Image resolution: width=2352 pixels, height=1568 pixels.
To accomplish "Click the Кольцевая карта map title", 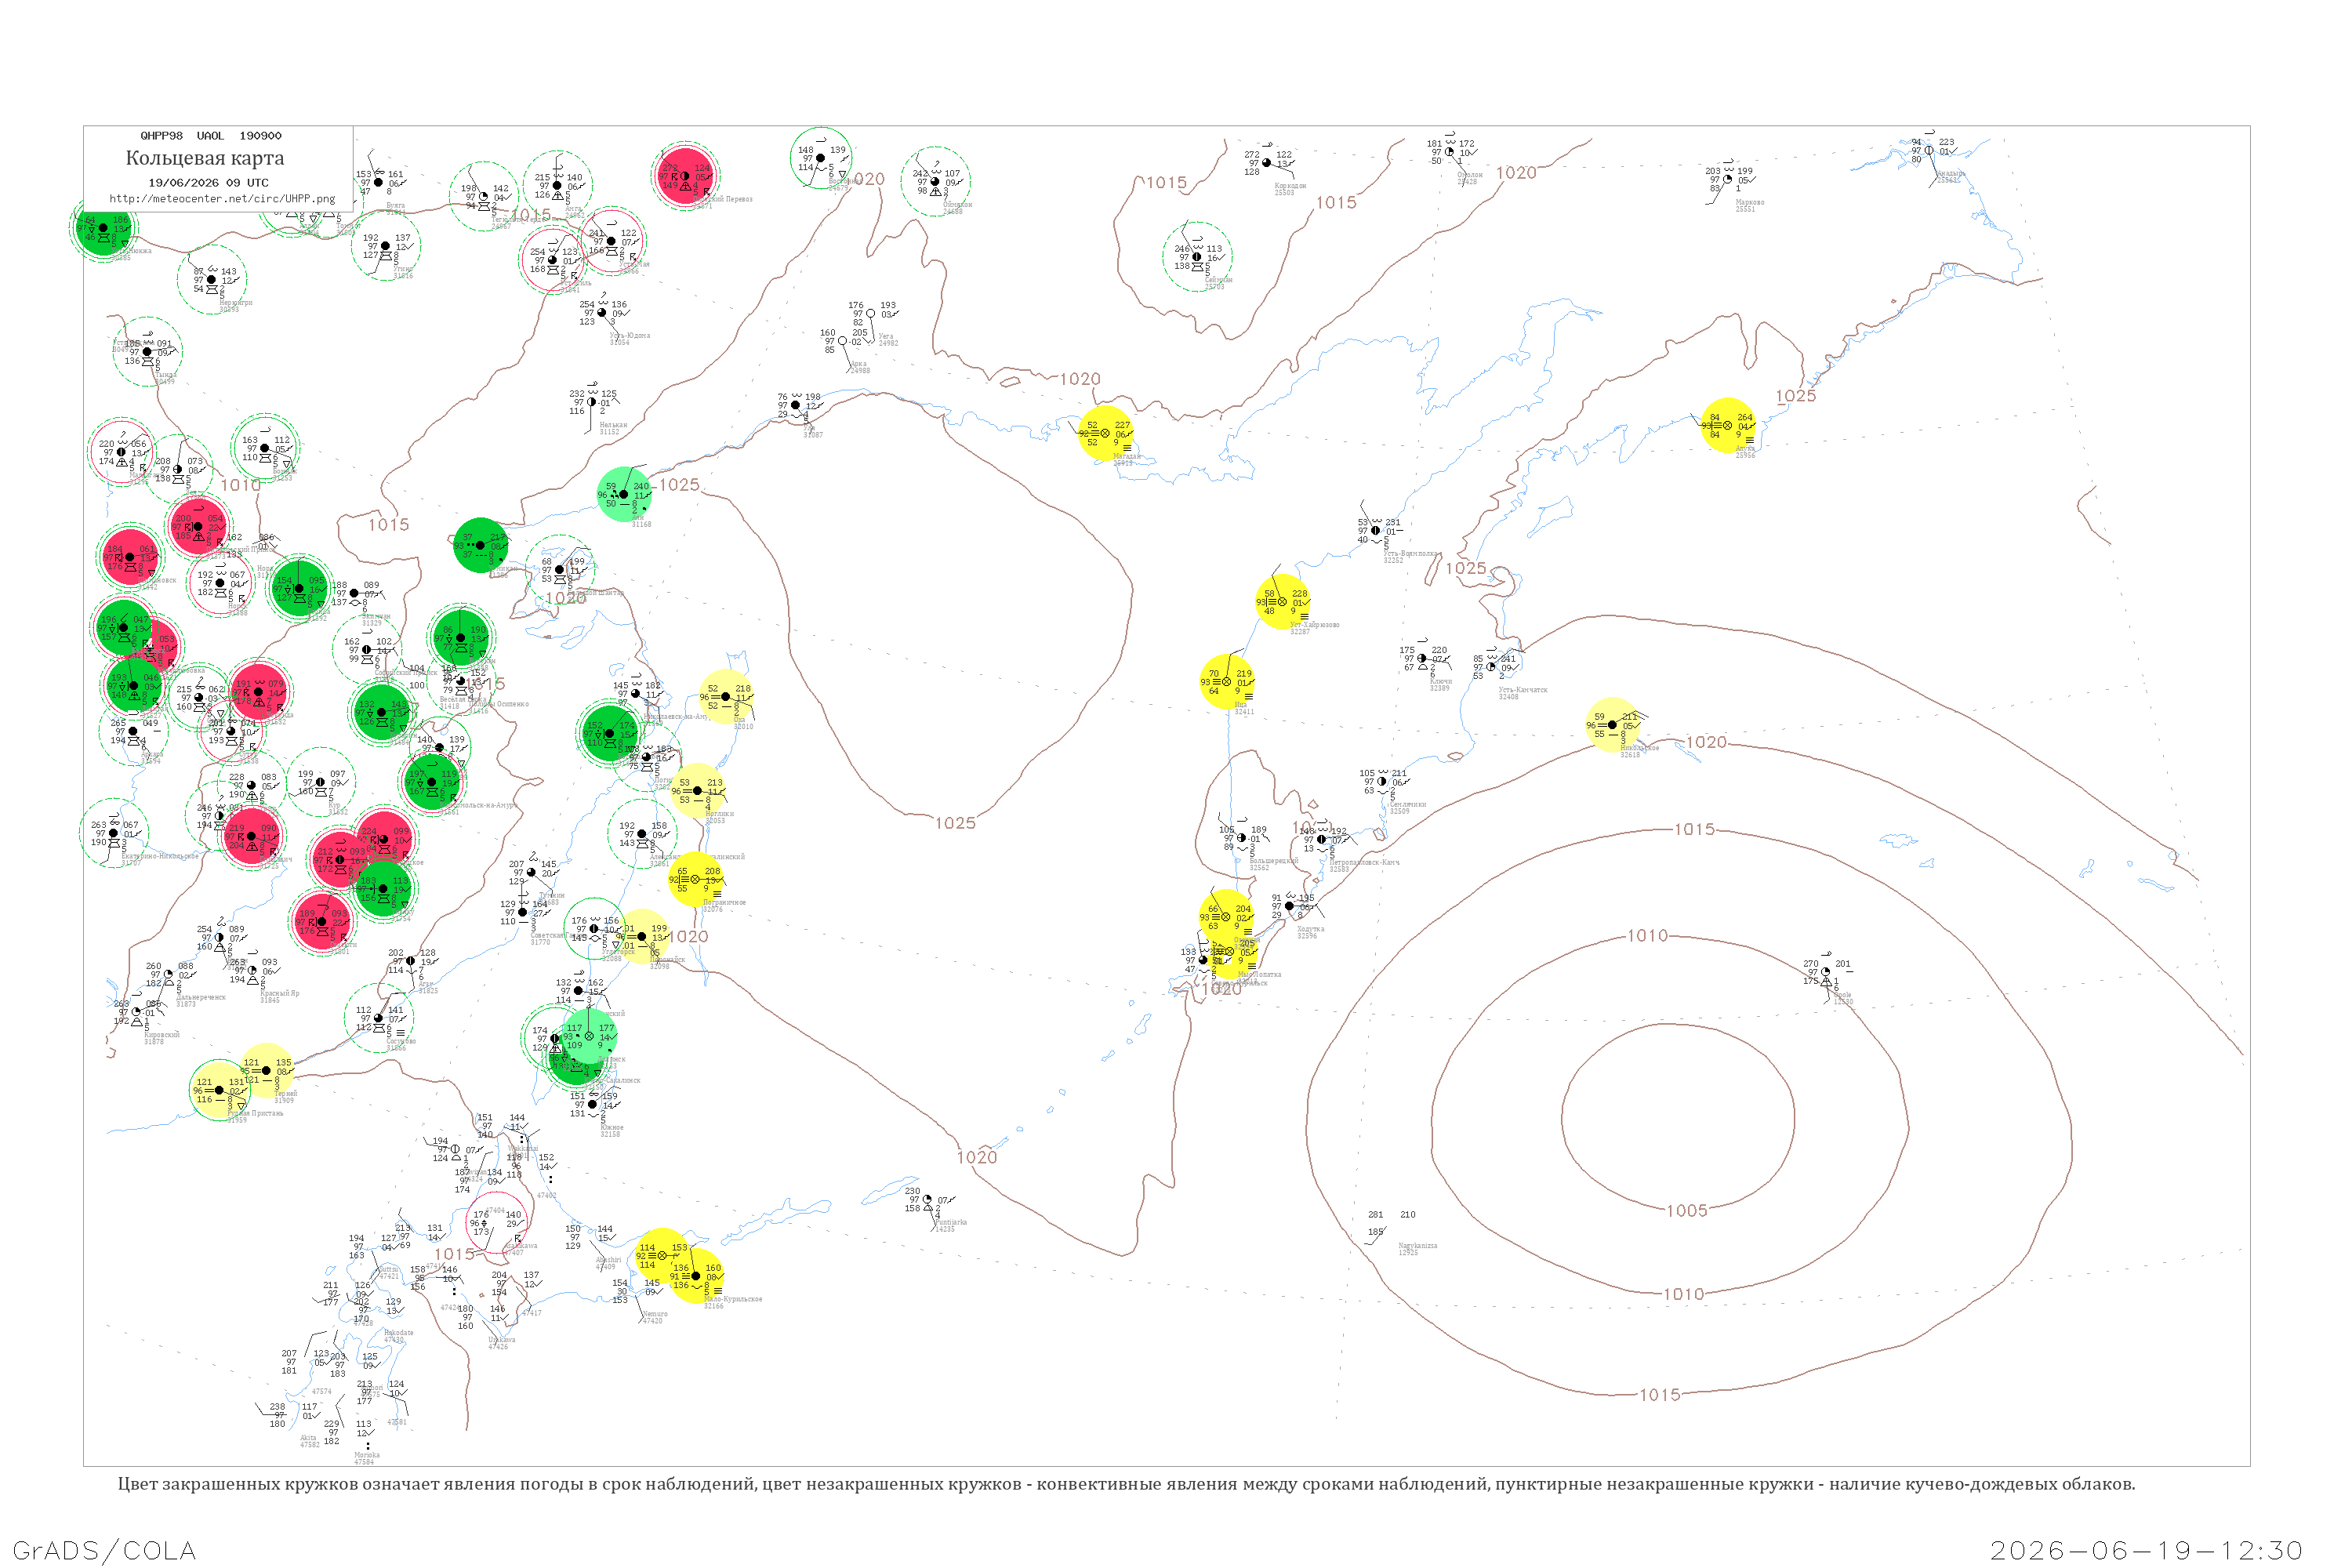I will point(205,158).
